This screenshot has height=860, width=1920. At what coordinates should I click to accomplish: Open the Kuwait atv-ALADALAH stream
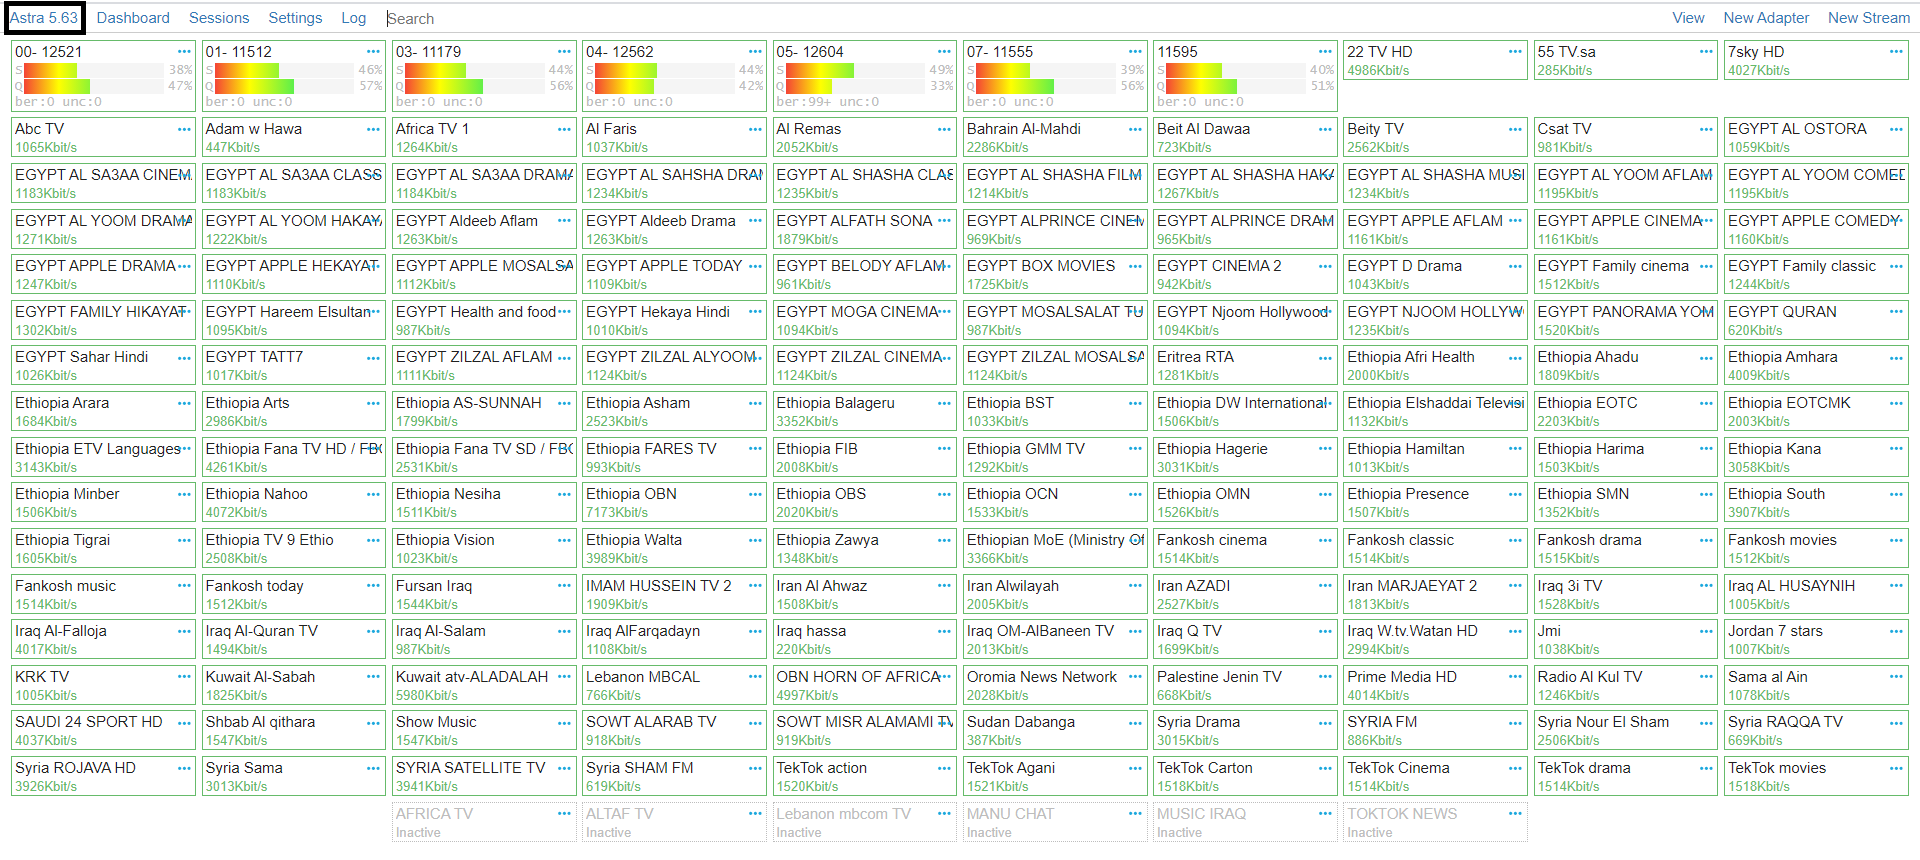[x=471, y=677]
